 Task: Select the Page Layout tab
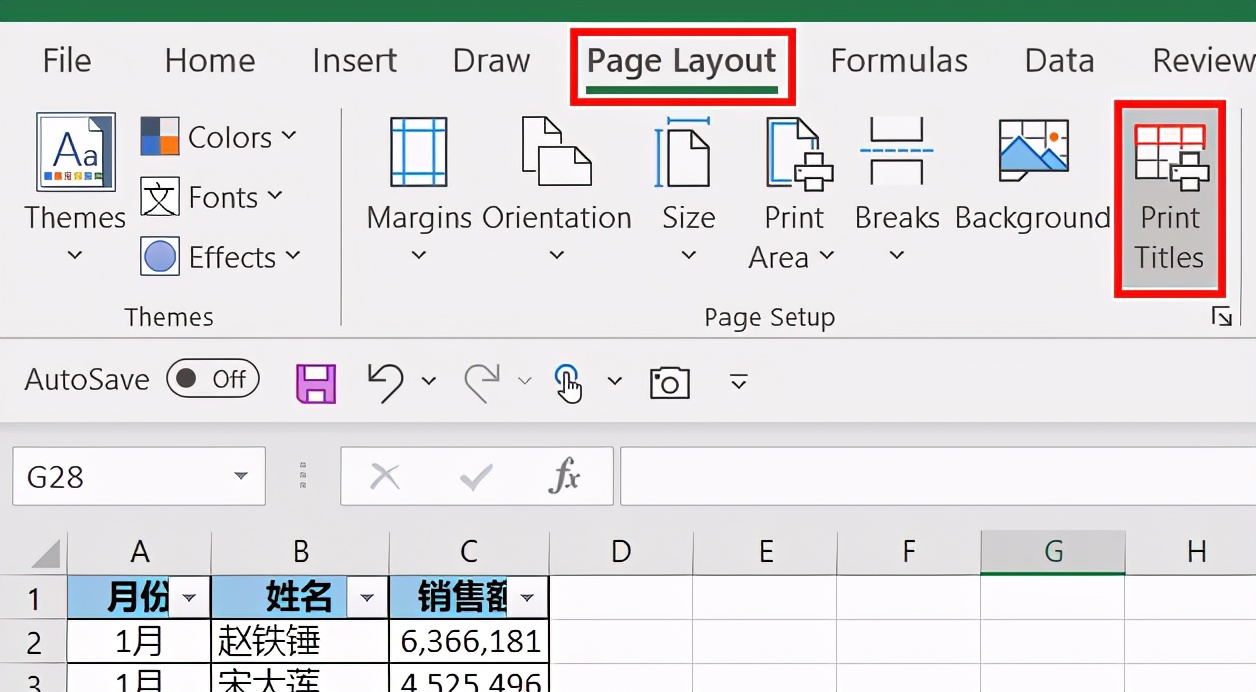(682, 64)
